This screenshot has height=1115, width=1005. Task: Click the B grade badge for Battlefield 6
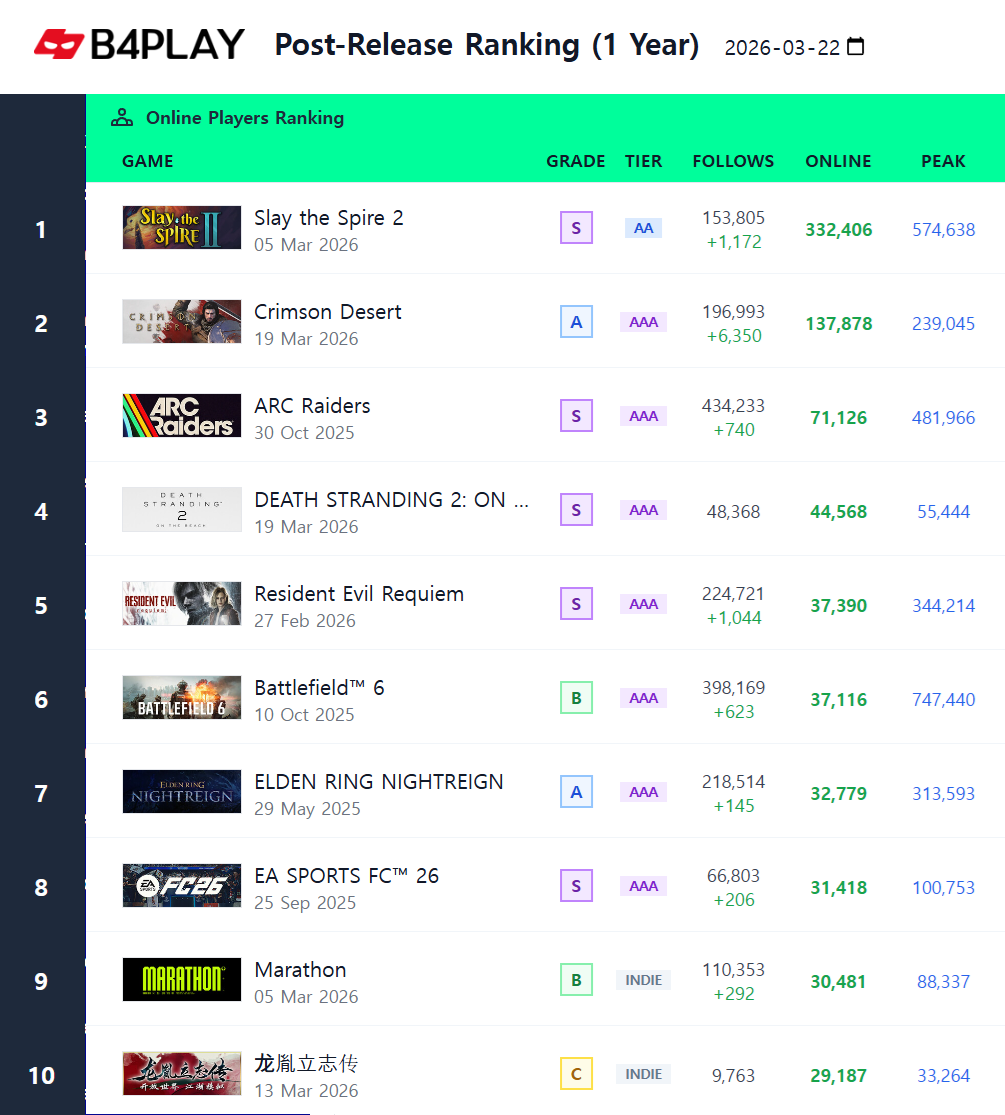pos(576,698)
